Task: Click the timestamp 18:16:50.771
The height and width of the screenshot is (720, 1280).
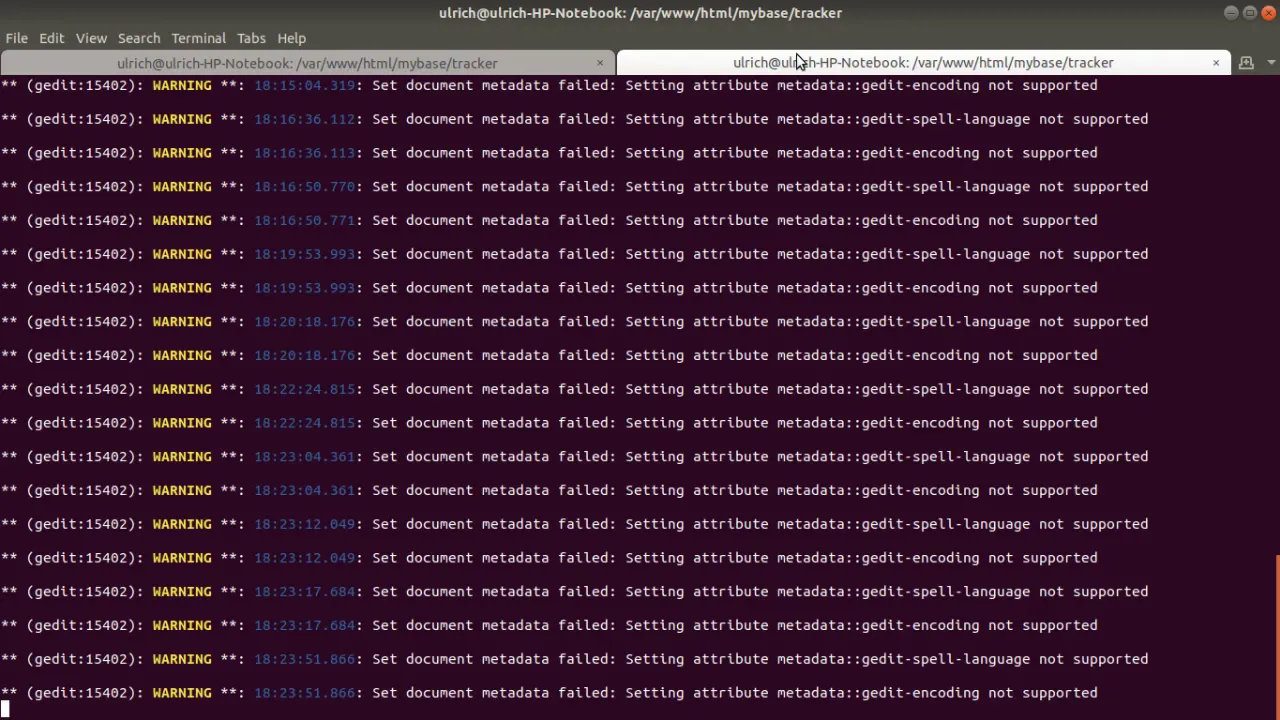Action: [305, 220]
